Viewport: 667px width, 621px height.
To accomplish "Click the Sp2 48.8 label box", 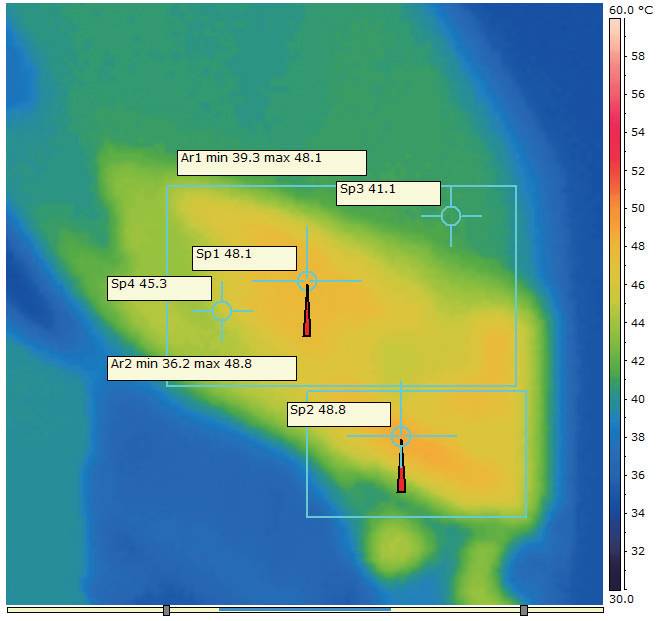I will click(339, 414).
